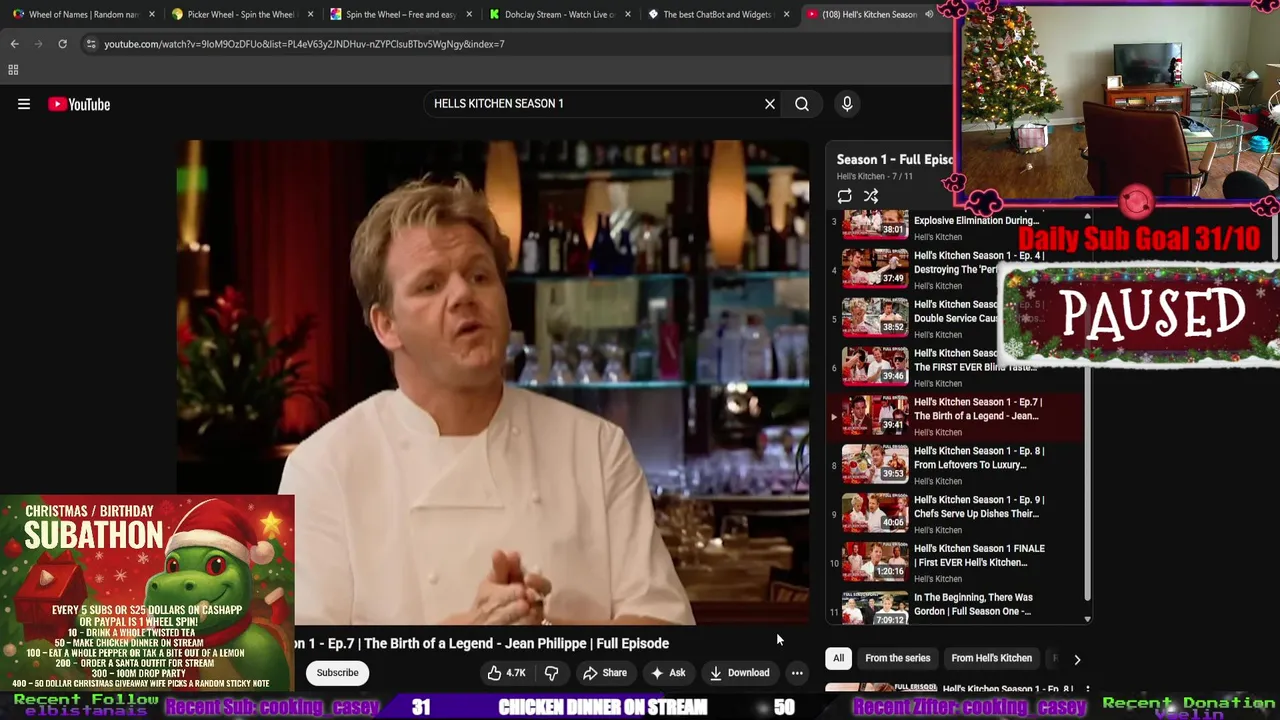Mute audio icon on Hell's Kitchen tab

(x=929, y=15)
